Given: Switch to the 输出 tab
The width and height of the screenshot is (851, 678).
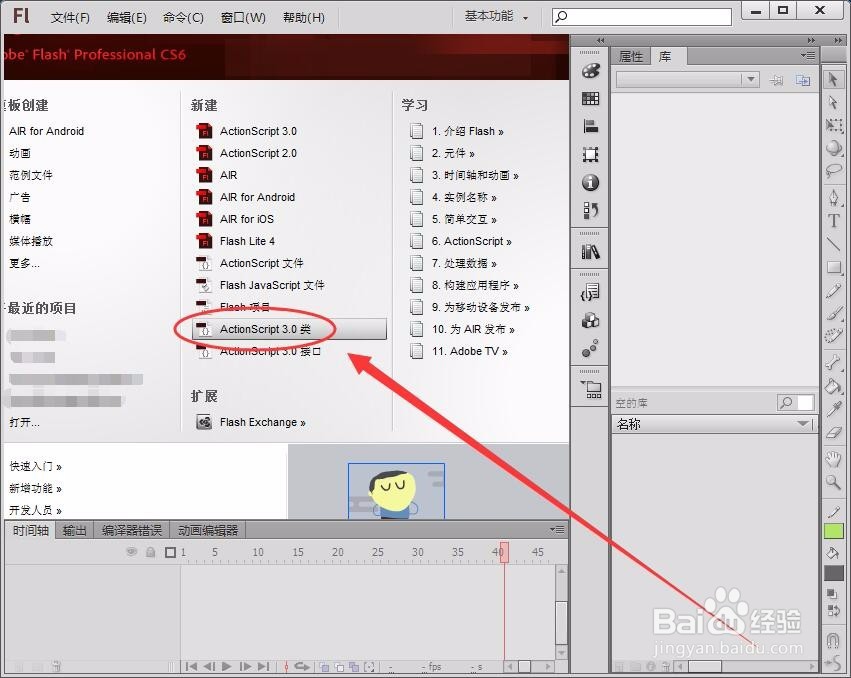Looking at the screenshot, I should (x=74, y=530).
